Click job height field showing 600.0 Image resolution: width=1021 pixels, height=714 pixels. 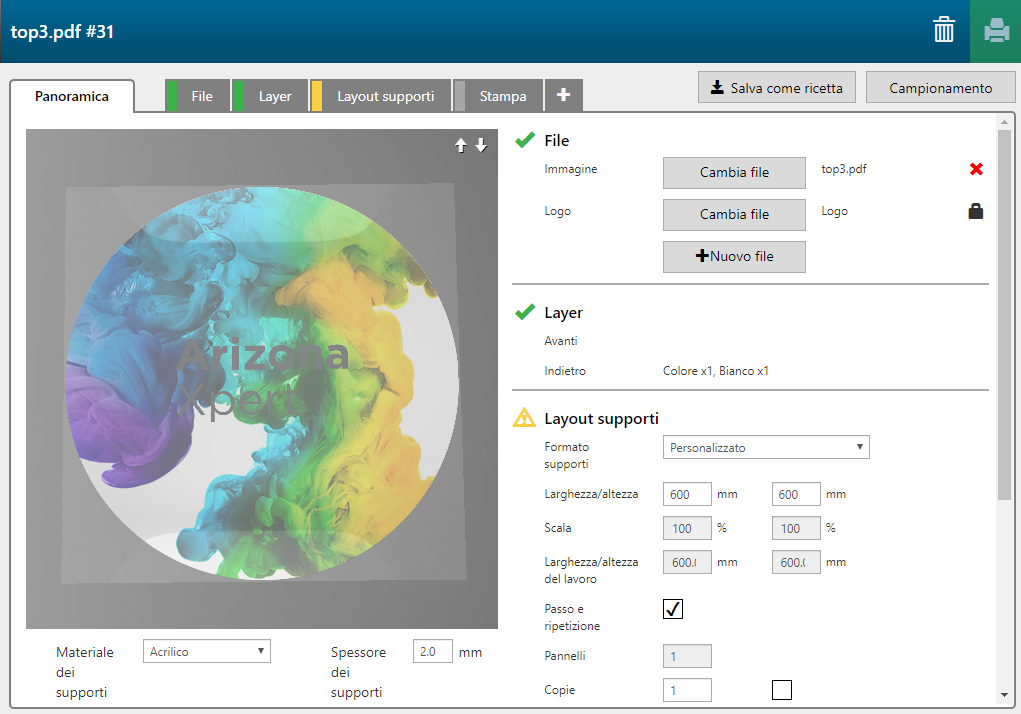click(x=796, y=562)
